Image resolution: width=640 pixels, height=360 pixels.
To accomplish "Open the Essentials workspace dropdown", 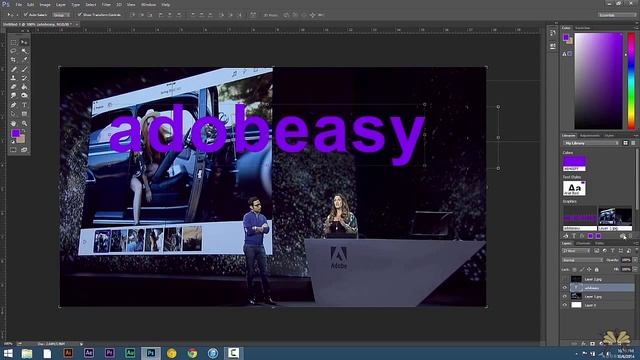I will click(617, 15).
